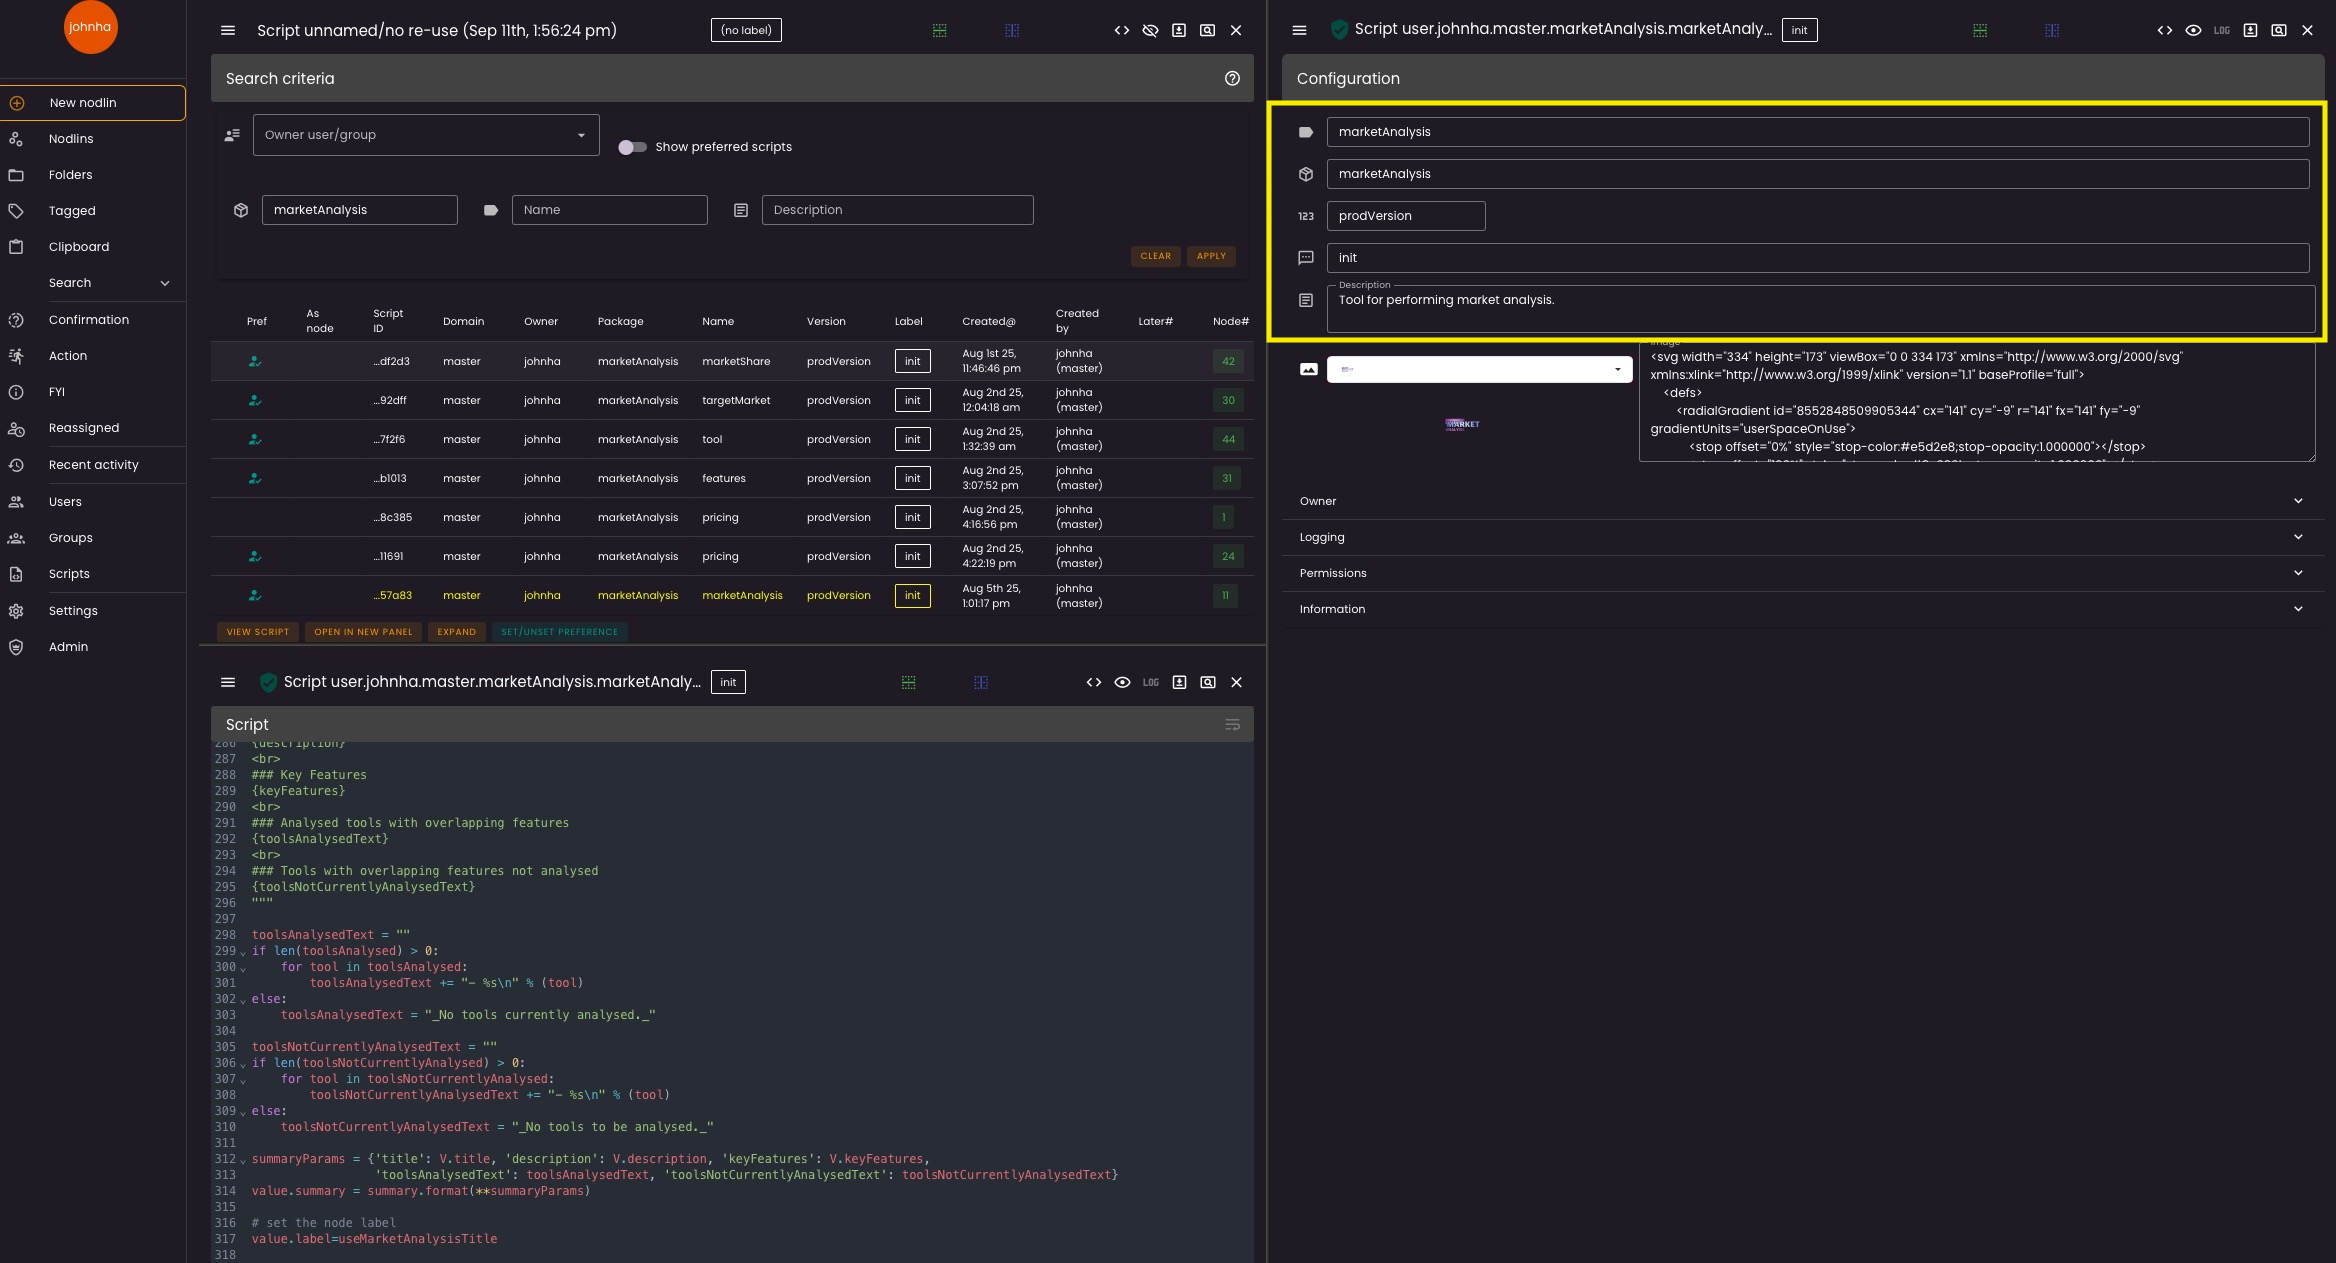Open Recent activity in the sidebar

(93, 465)
